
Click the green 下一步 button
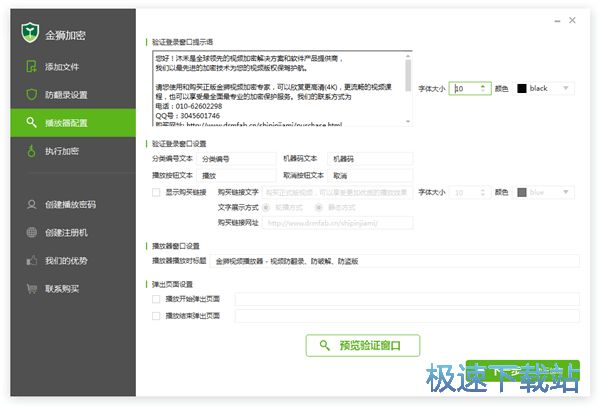(x=523, y=370)
